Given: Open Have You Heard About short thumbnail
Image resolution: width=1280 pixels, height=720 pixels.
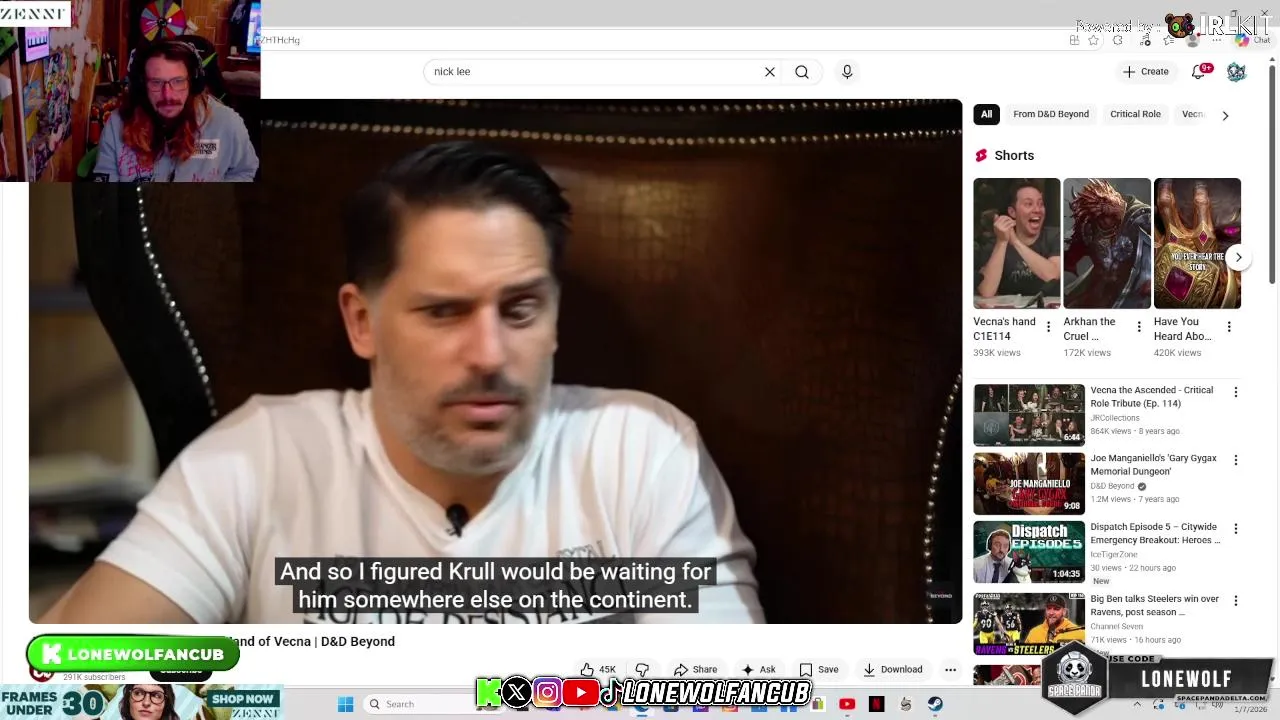Looking at the screenshot, I should pyautogui.click(x=1197, y=243).
